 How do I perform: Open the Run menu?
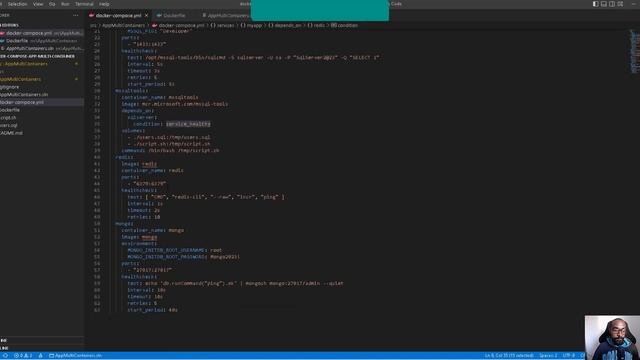point(65,4)
